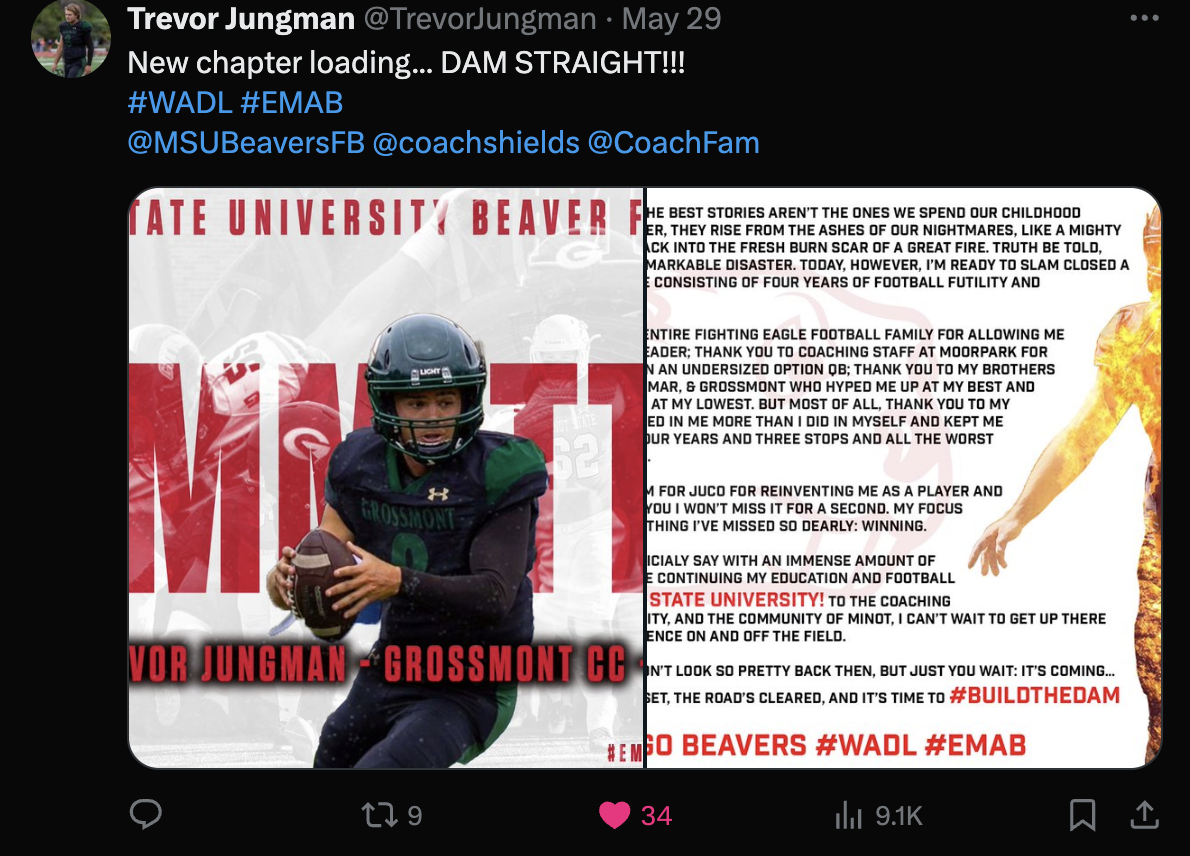Open the reply comment icon
The height and width of the screenshot is (856, 1190).
tap(145, 814)
